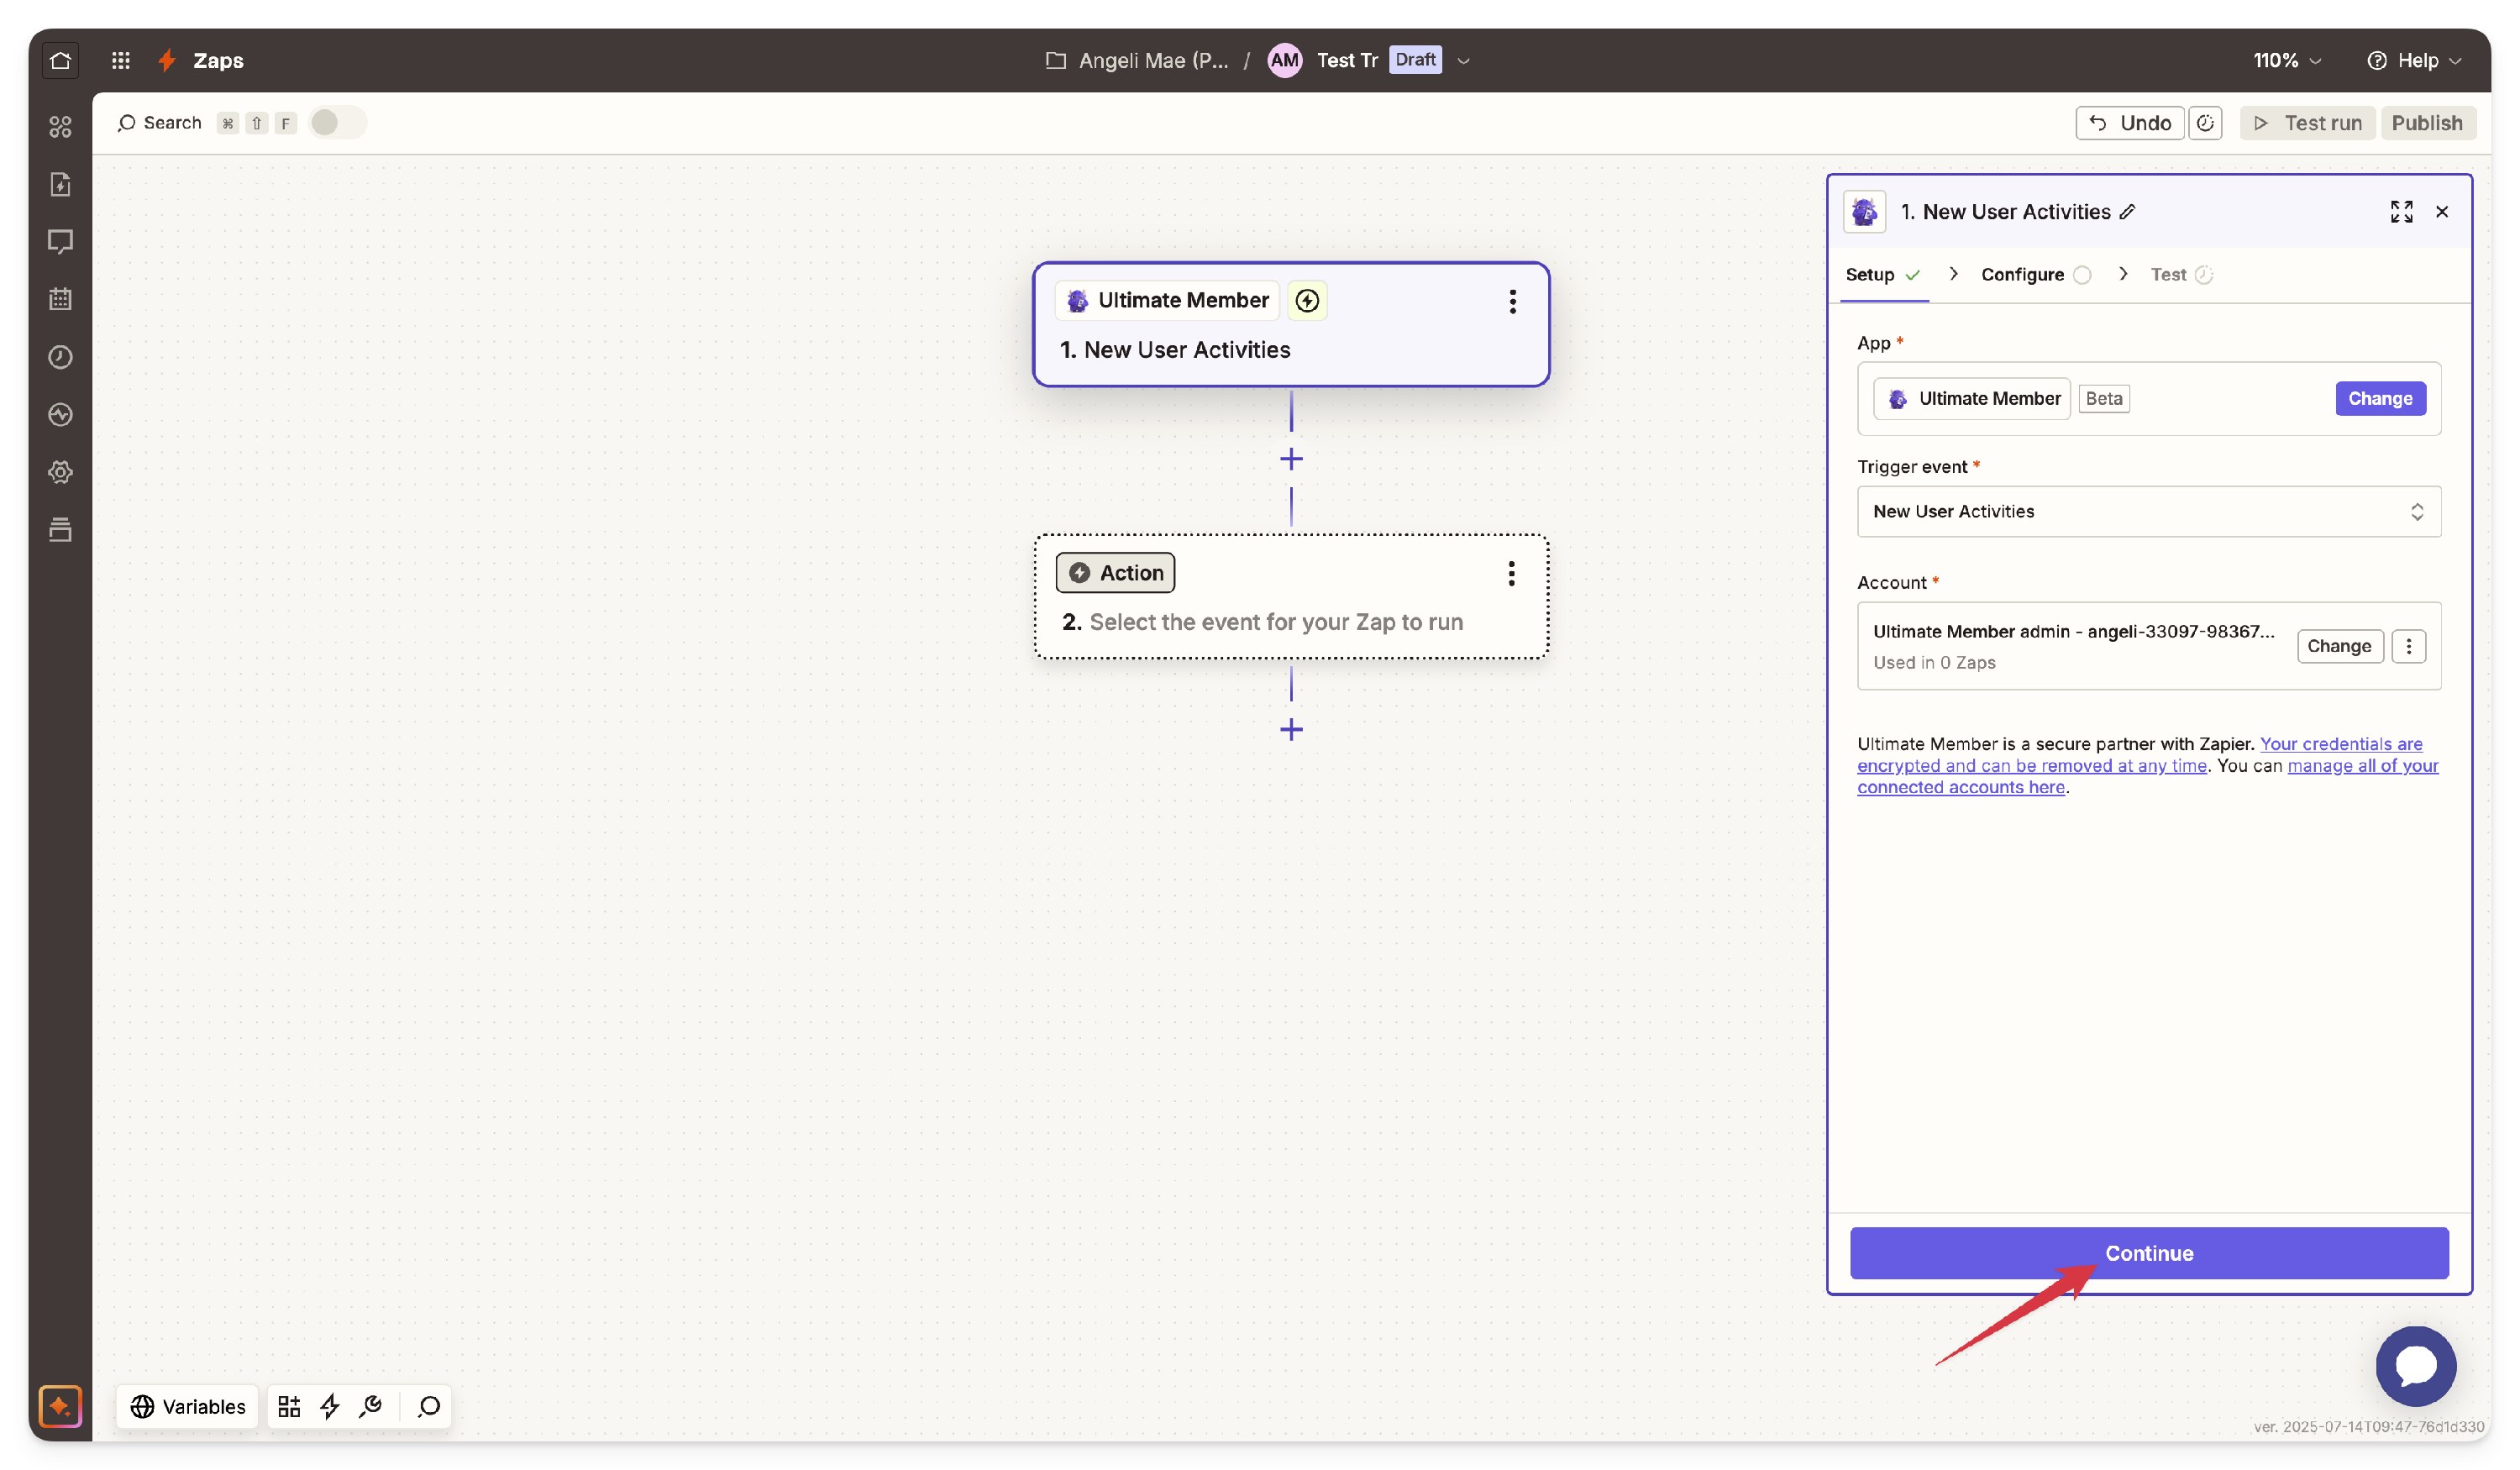Viewport: 2520px width, 1470px height.
Task: Open the Trigger event dropdown
Action: [x=2148, y=511]
